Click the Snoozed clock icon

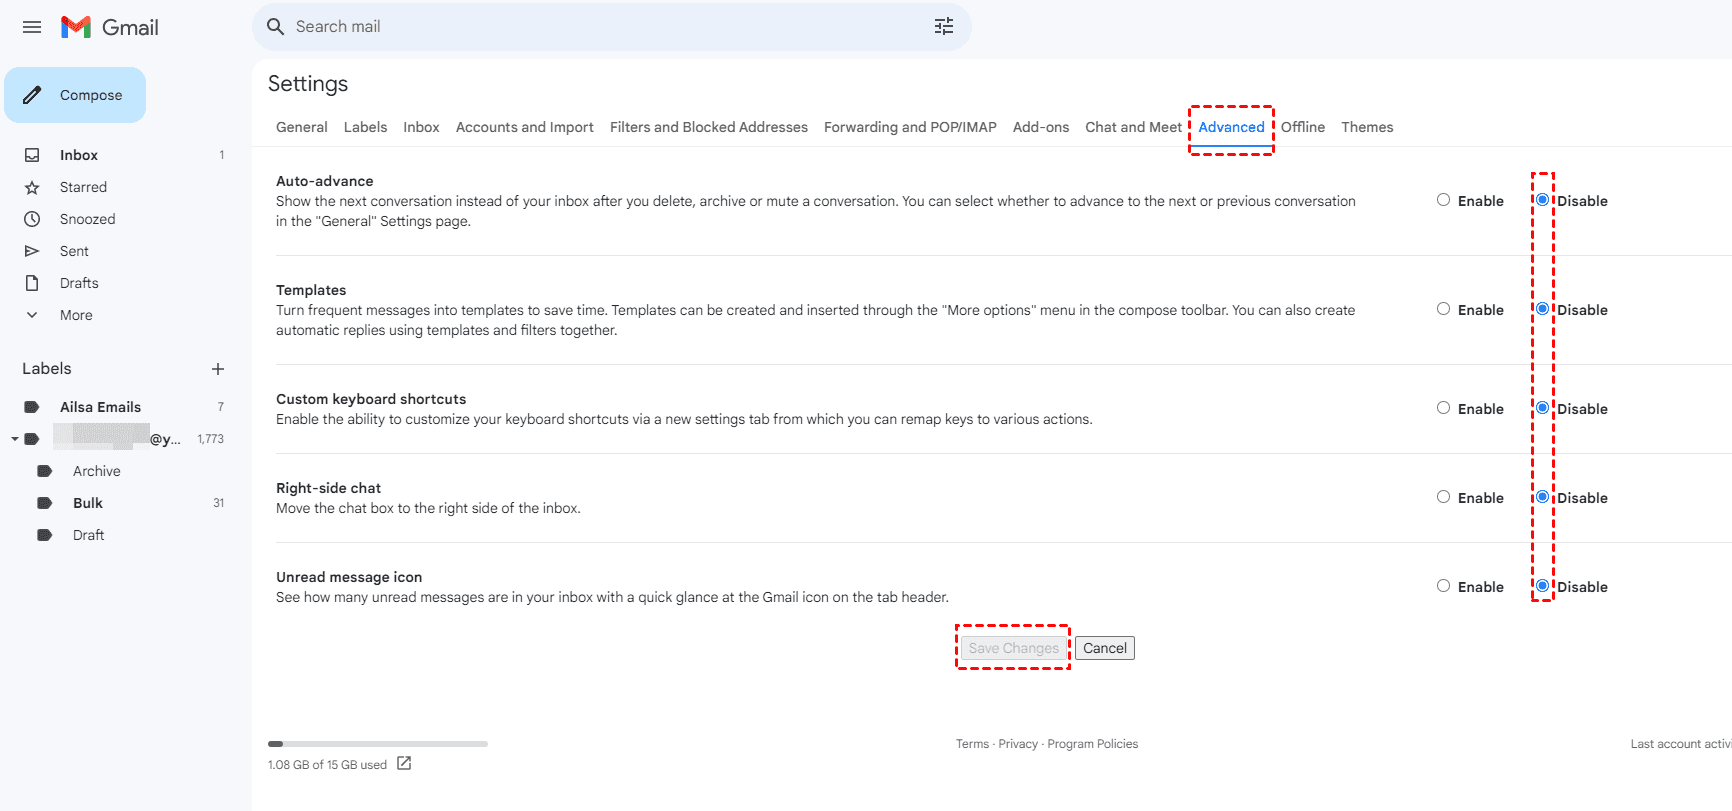click(x=32, y=219)
